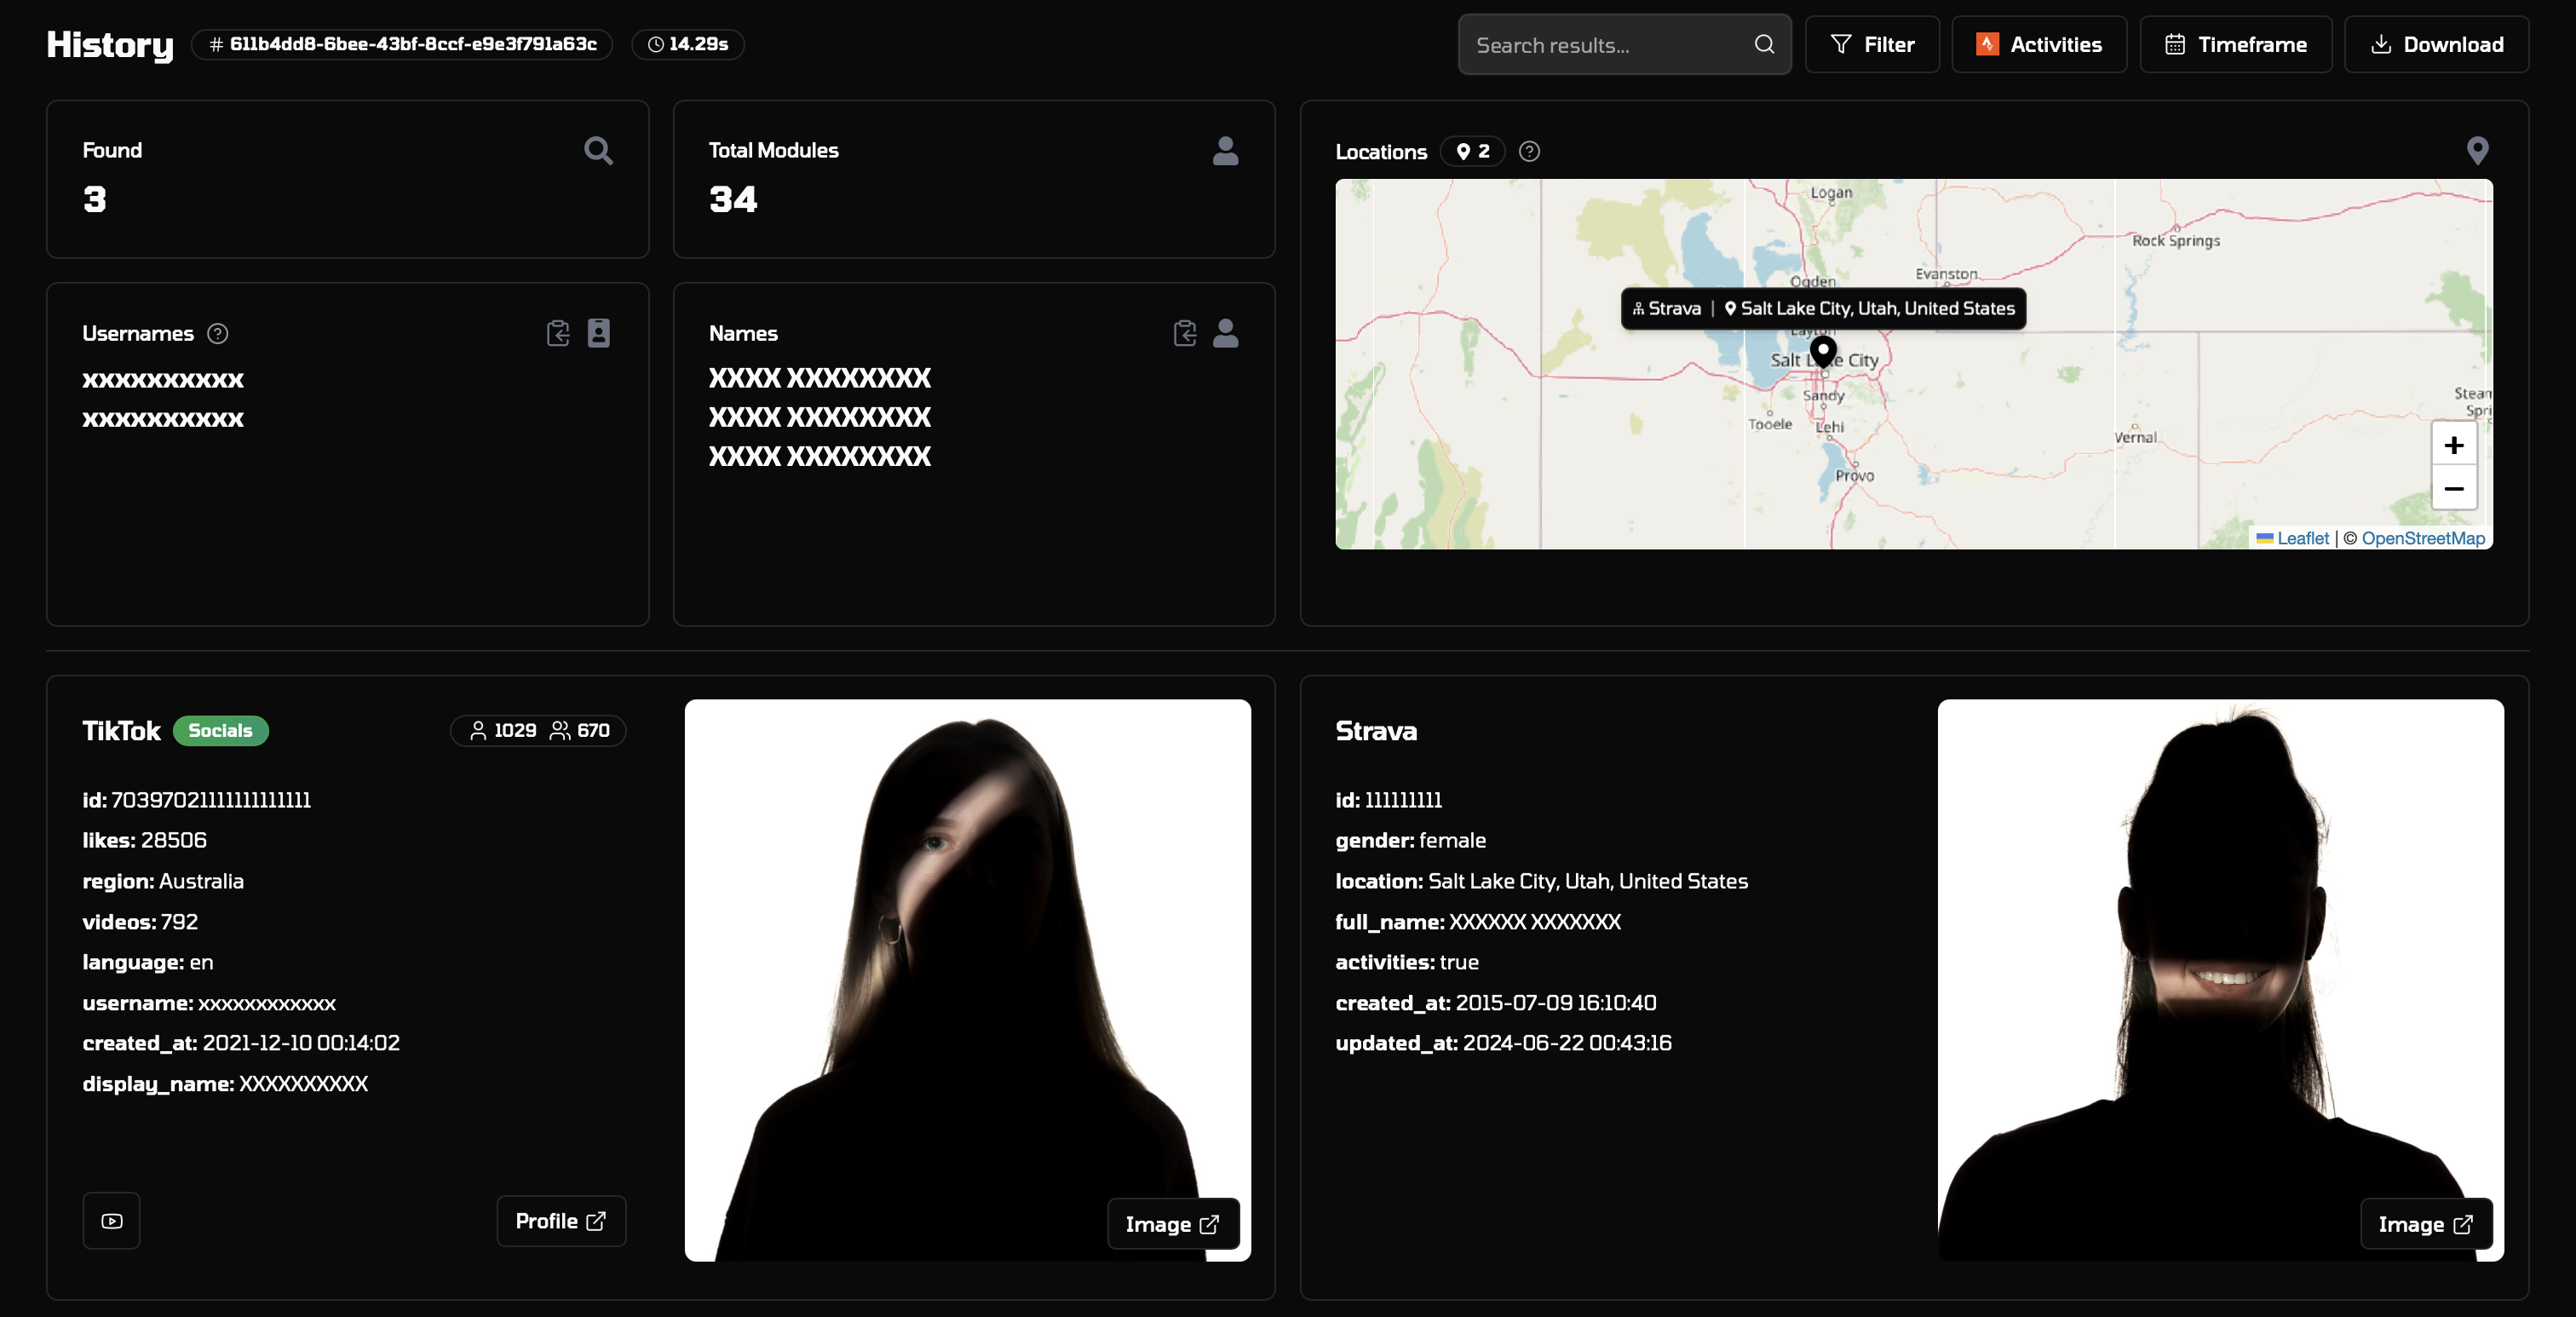This screenshot has height=1317, width=2576.
Task: Open Locations help question icon
Action: 1529,151
